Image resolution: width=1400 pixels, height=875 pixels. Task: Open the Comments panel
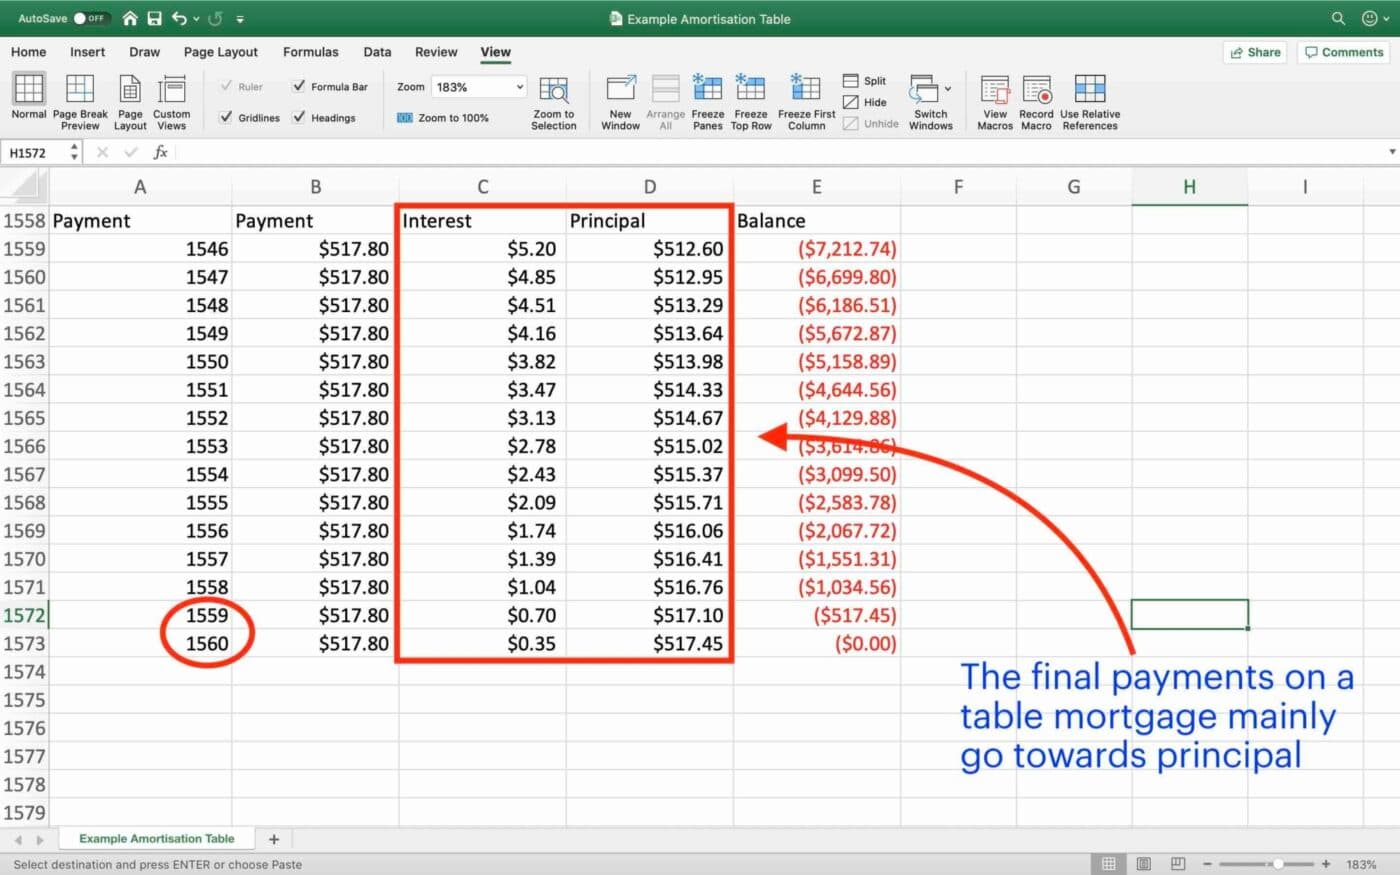1343,52
